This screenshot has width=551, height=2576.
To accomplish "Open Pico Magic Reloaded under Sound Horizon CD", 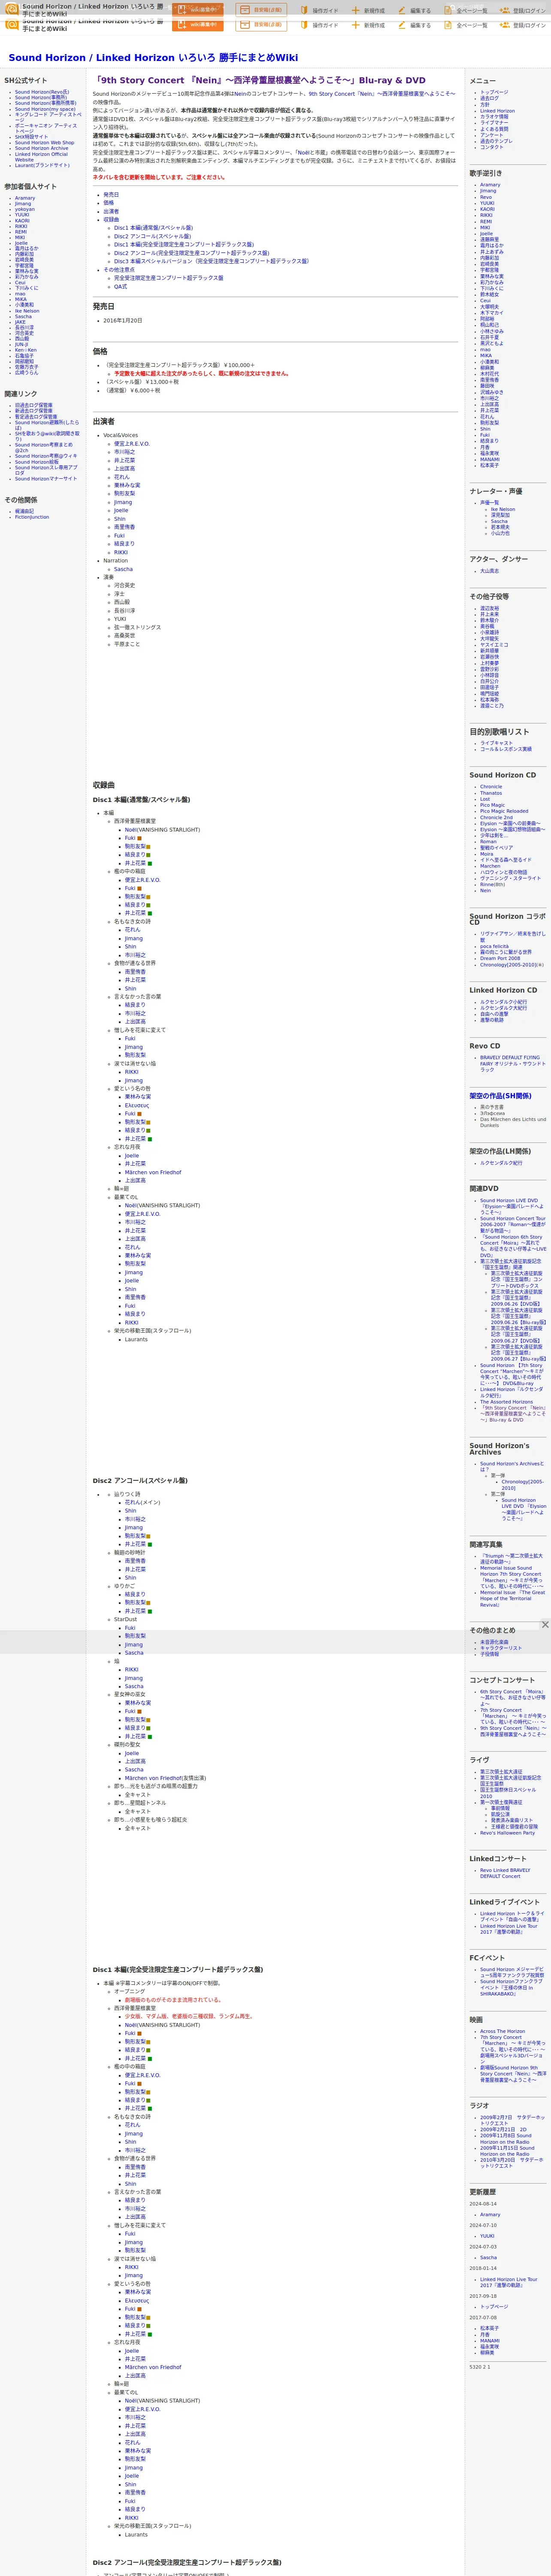I will click(x=504, y=812).
